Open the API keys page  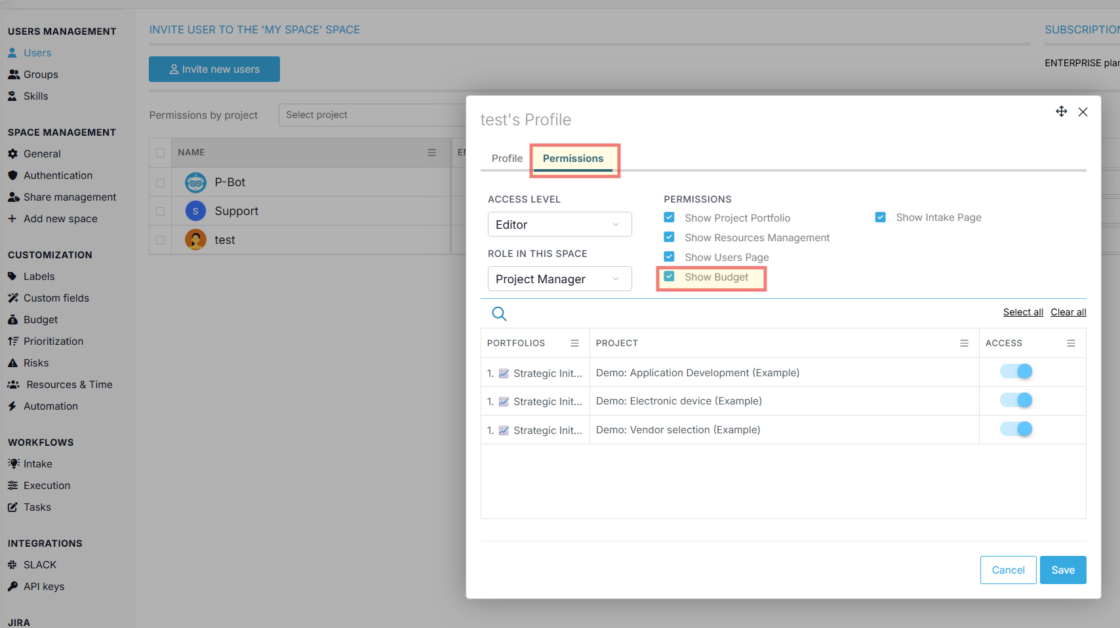[44, 586]
